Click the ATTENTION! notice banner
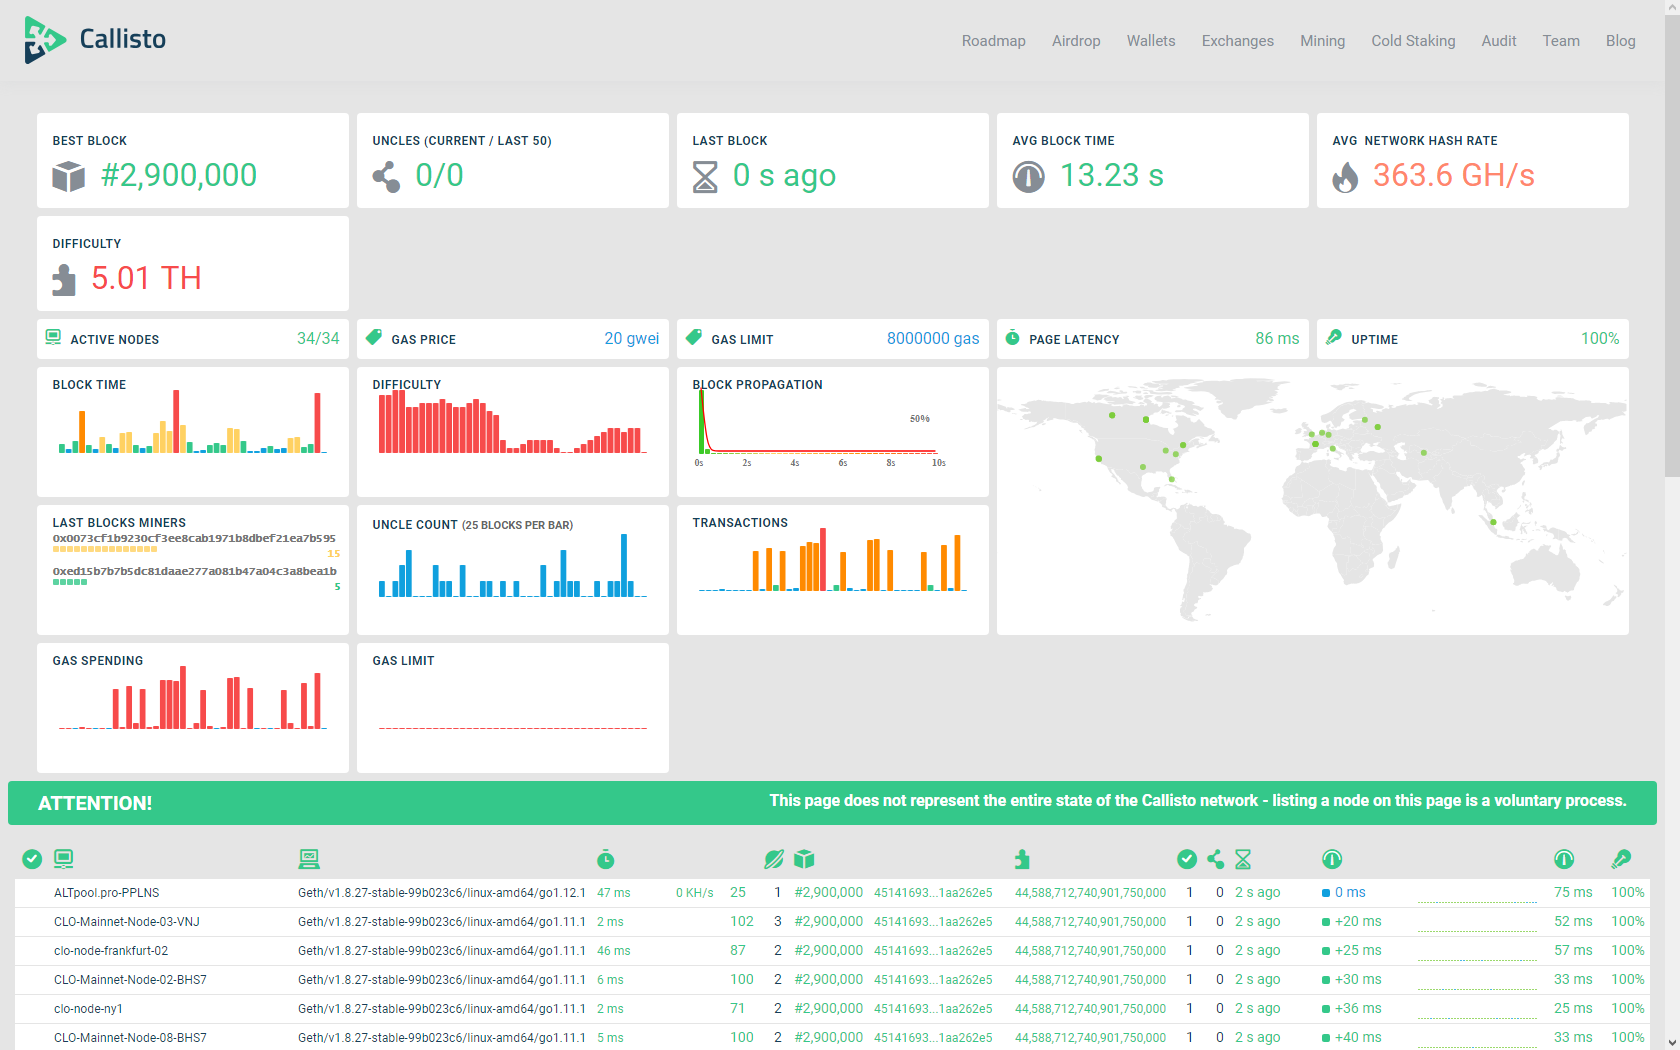This screenshot has height=1050, width=1680. point(832,803)
